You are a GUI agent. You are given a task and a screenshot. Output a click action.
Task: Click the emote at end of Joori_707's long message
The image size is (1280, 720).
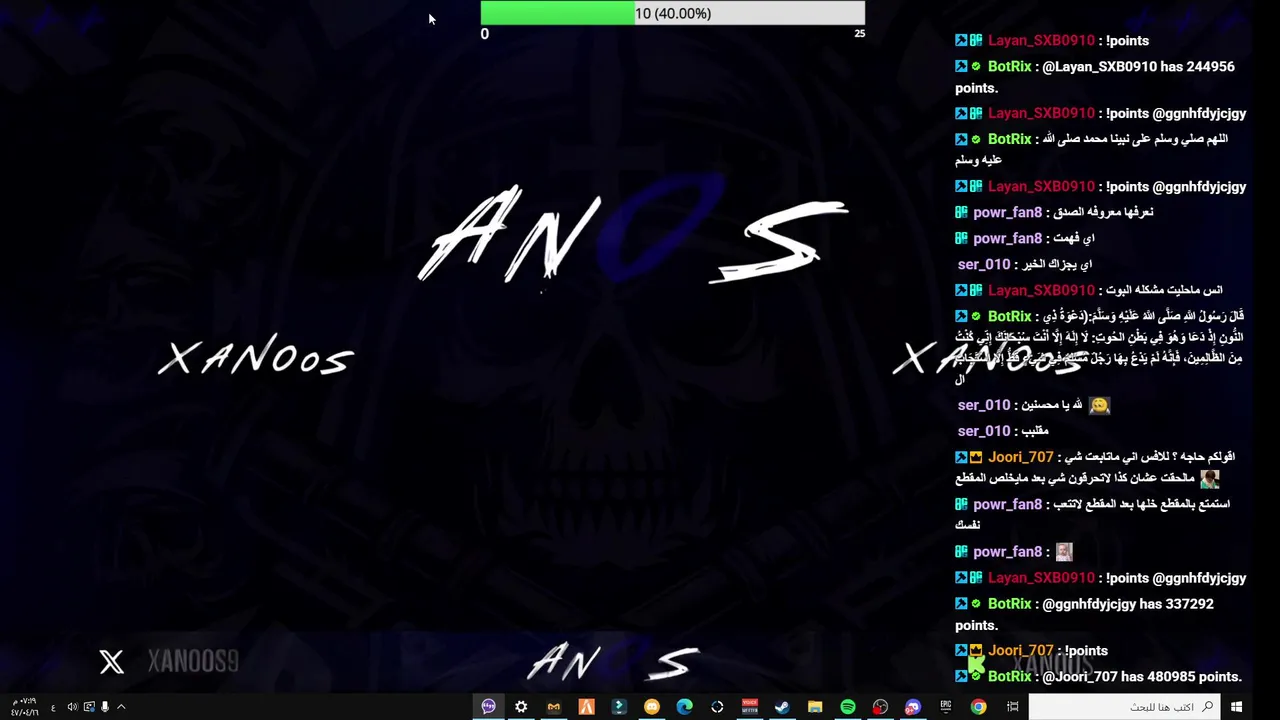pos(1210,479)
